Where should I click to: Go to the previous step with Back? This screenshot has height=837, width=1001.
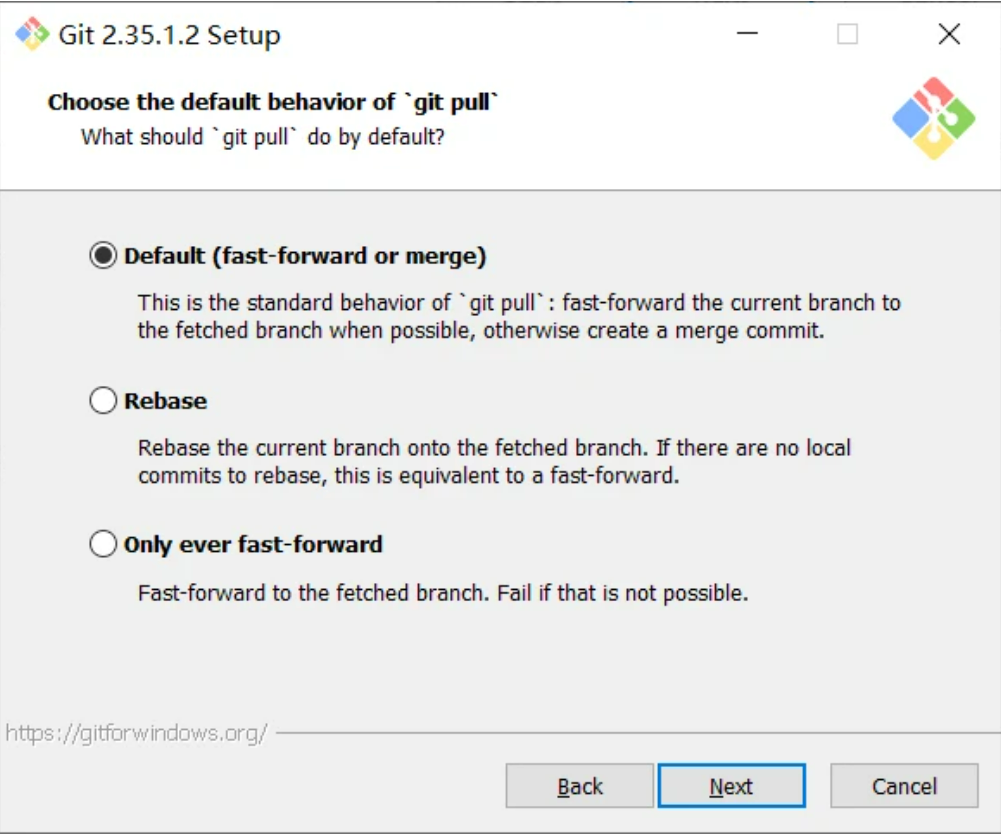579,787
